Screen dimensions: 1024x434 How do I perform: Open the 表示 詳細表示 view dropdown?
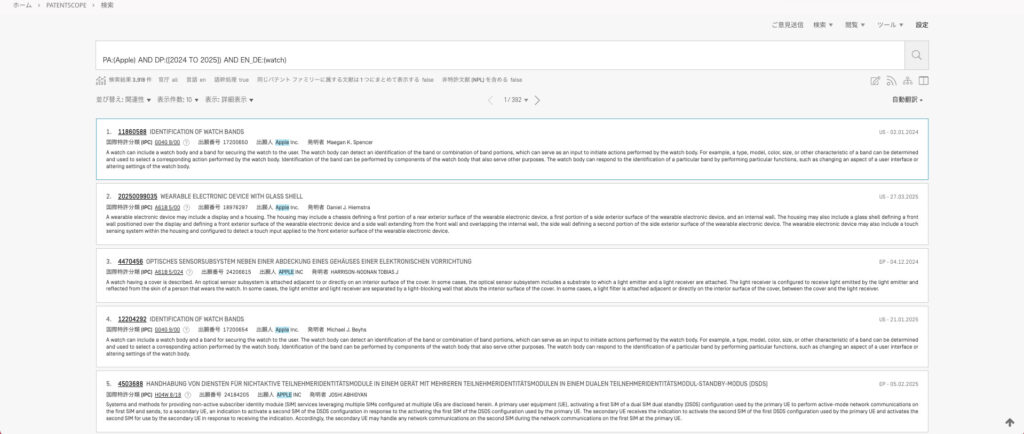(229, 100)
